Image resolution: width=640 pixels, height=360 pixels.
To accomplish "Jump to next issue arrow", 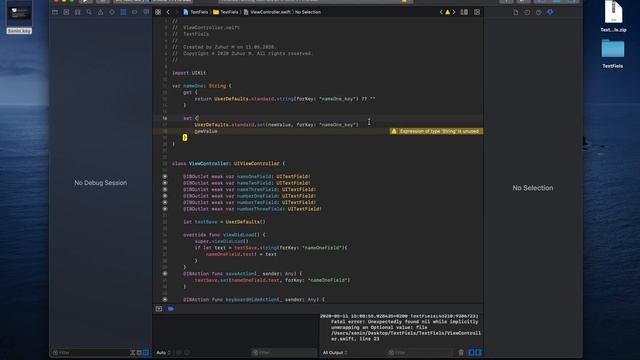I will (453, 12).
